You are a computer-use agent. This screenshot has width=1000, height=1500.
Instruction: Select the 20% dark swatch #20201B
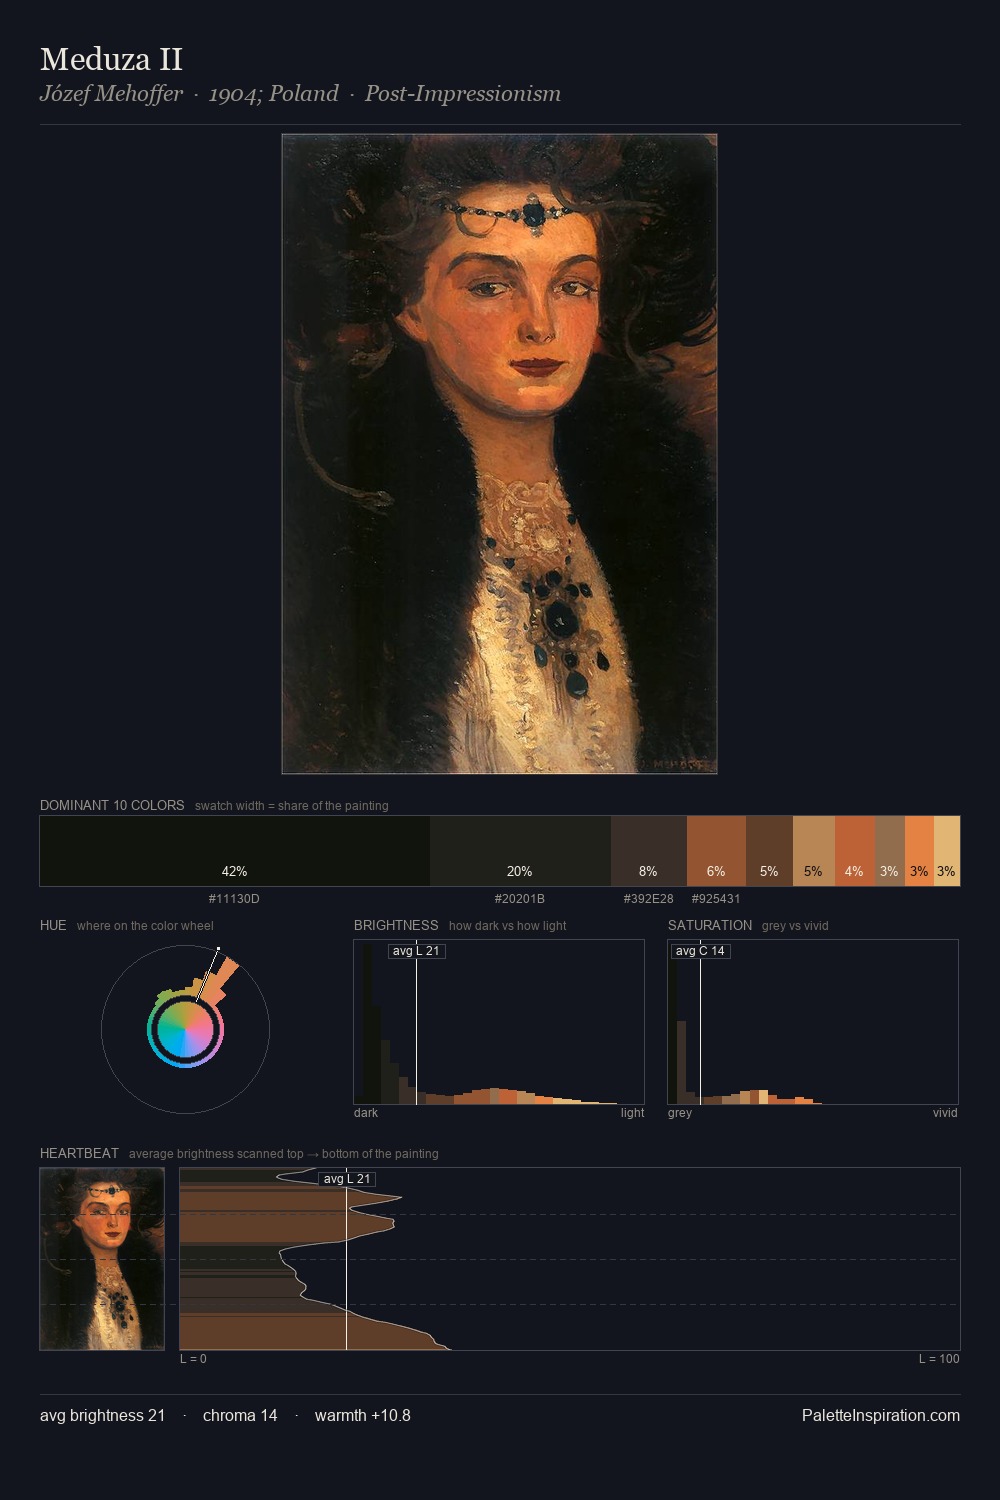(520, 851)
